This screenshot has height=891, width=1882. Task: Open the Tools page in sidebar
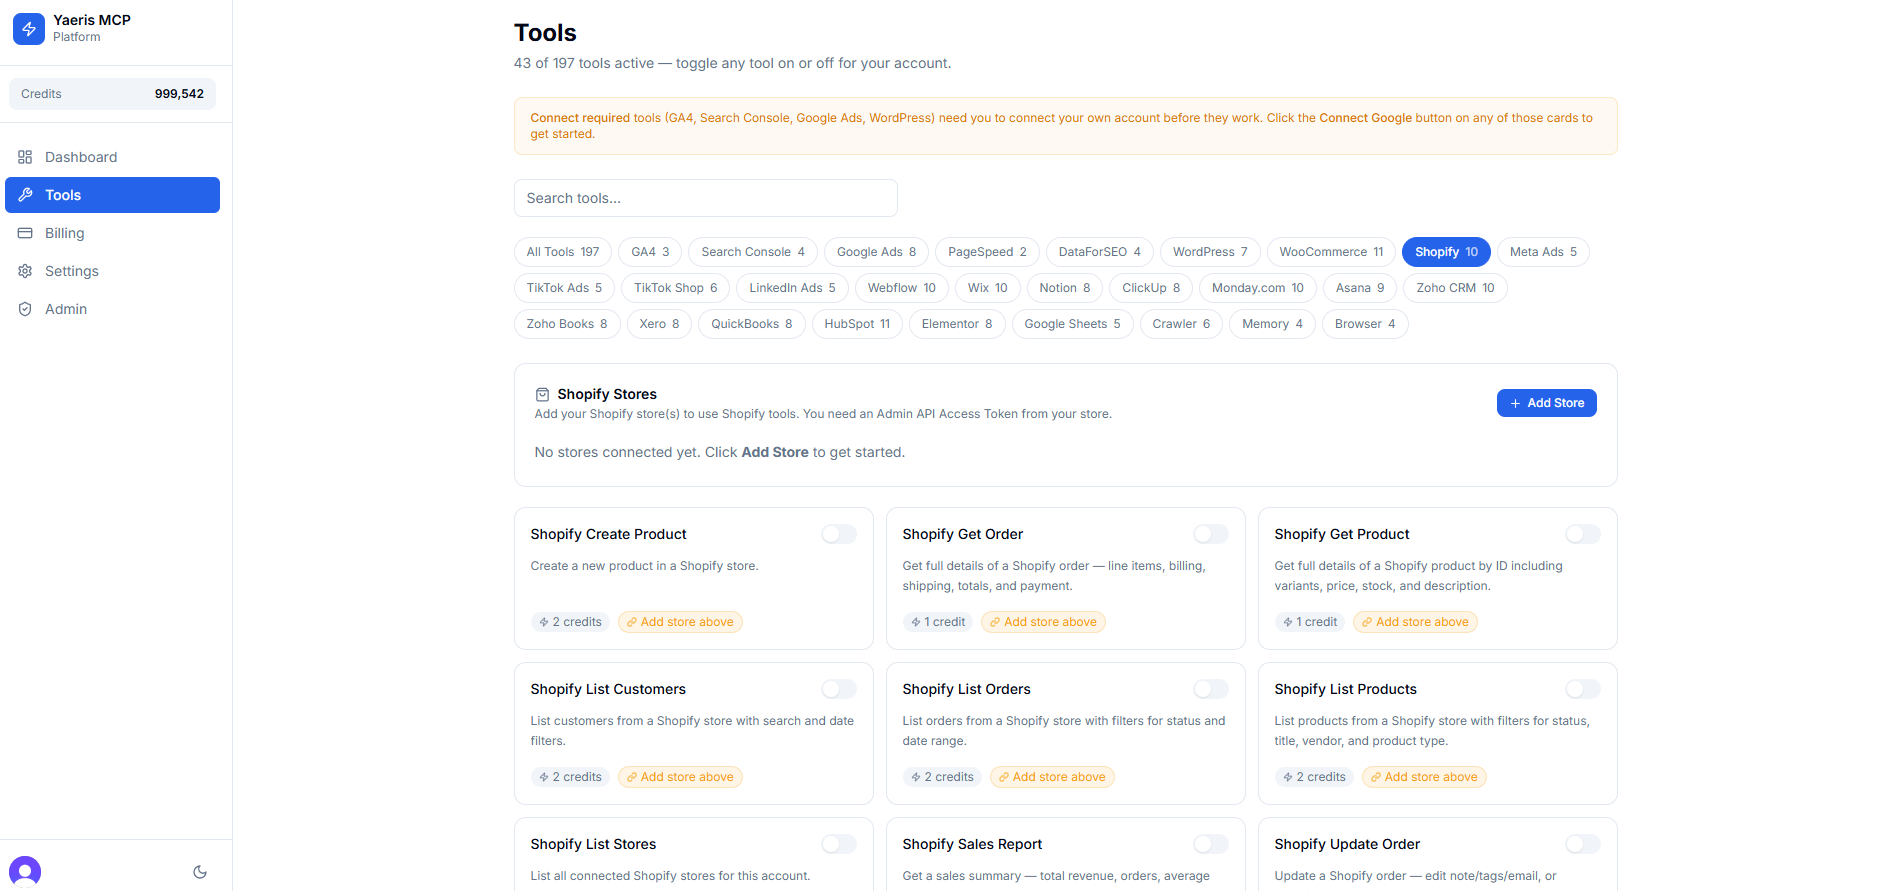pos(112,195)
